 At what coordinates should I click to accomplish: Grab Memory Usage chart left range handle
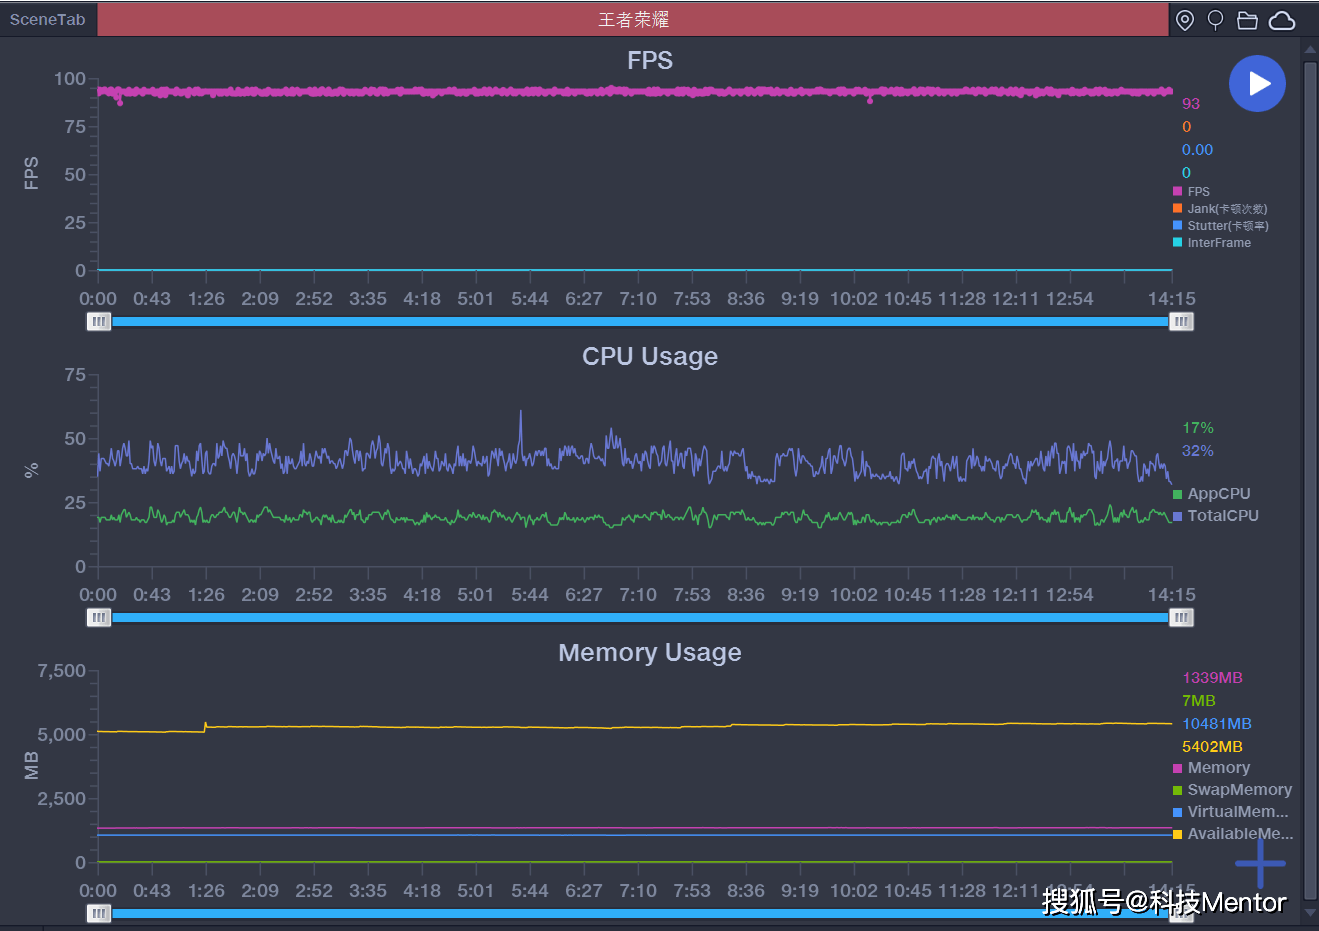98,913
